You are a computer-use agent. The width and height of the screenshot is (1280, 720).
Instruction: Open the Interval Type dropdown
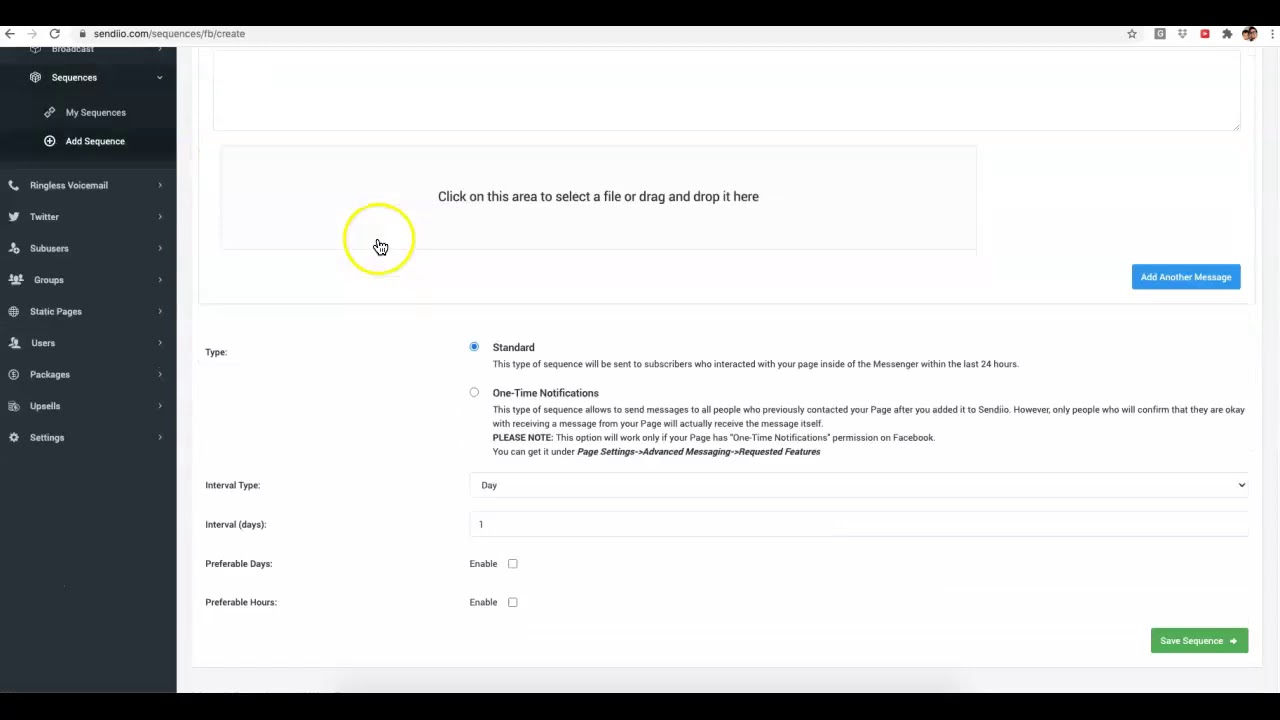(x=859, y=485)
